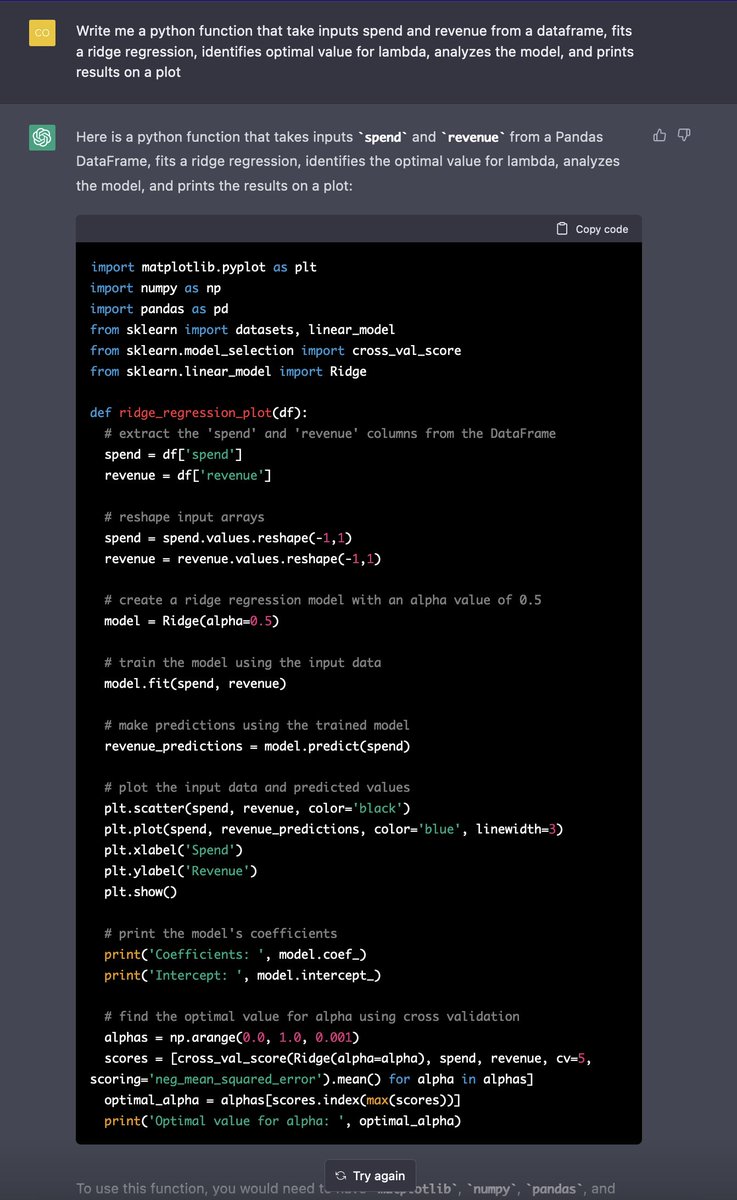Click the line "print('Optimal value for alpha: ', optimal_alpha)"

282,1120
